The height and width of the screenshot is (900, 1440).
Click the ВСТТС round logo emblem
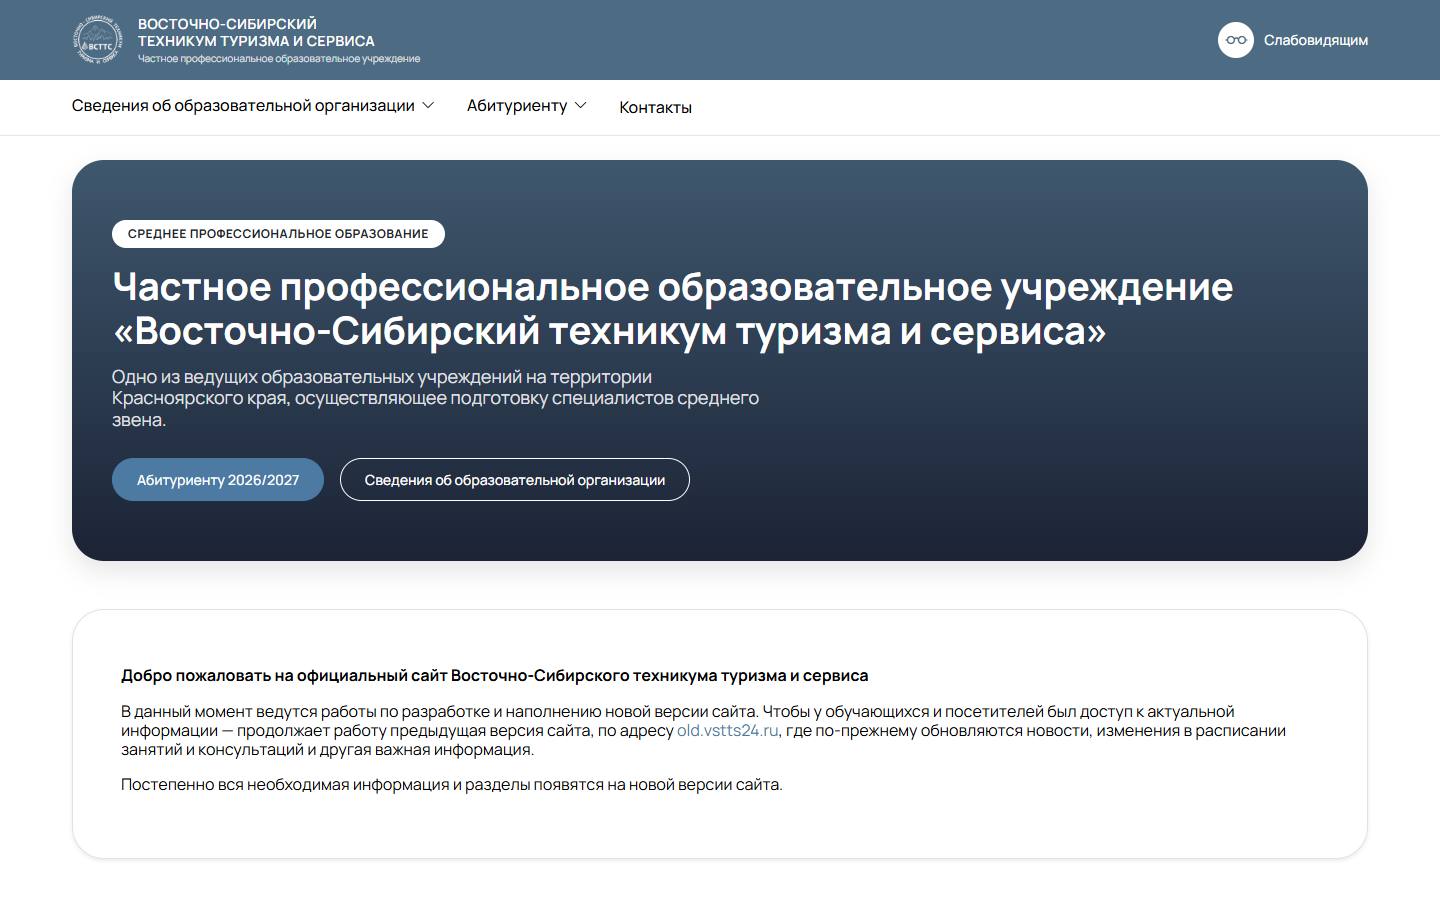tap(97, 40)
